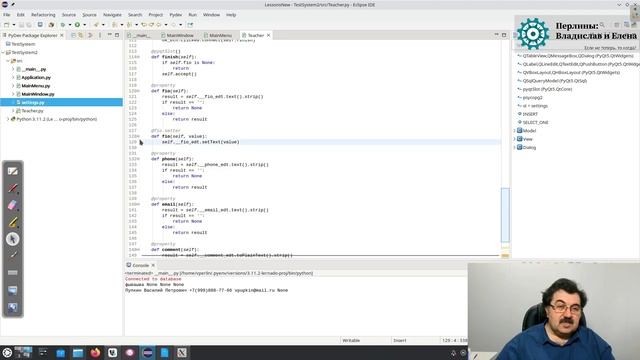This screenshot has height=360, width=640.
Task: Click the green Run toolbar button
Action: coord(77,25)
